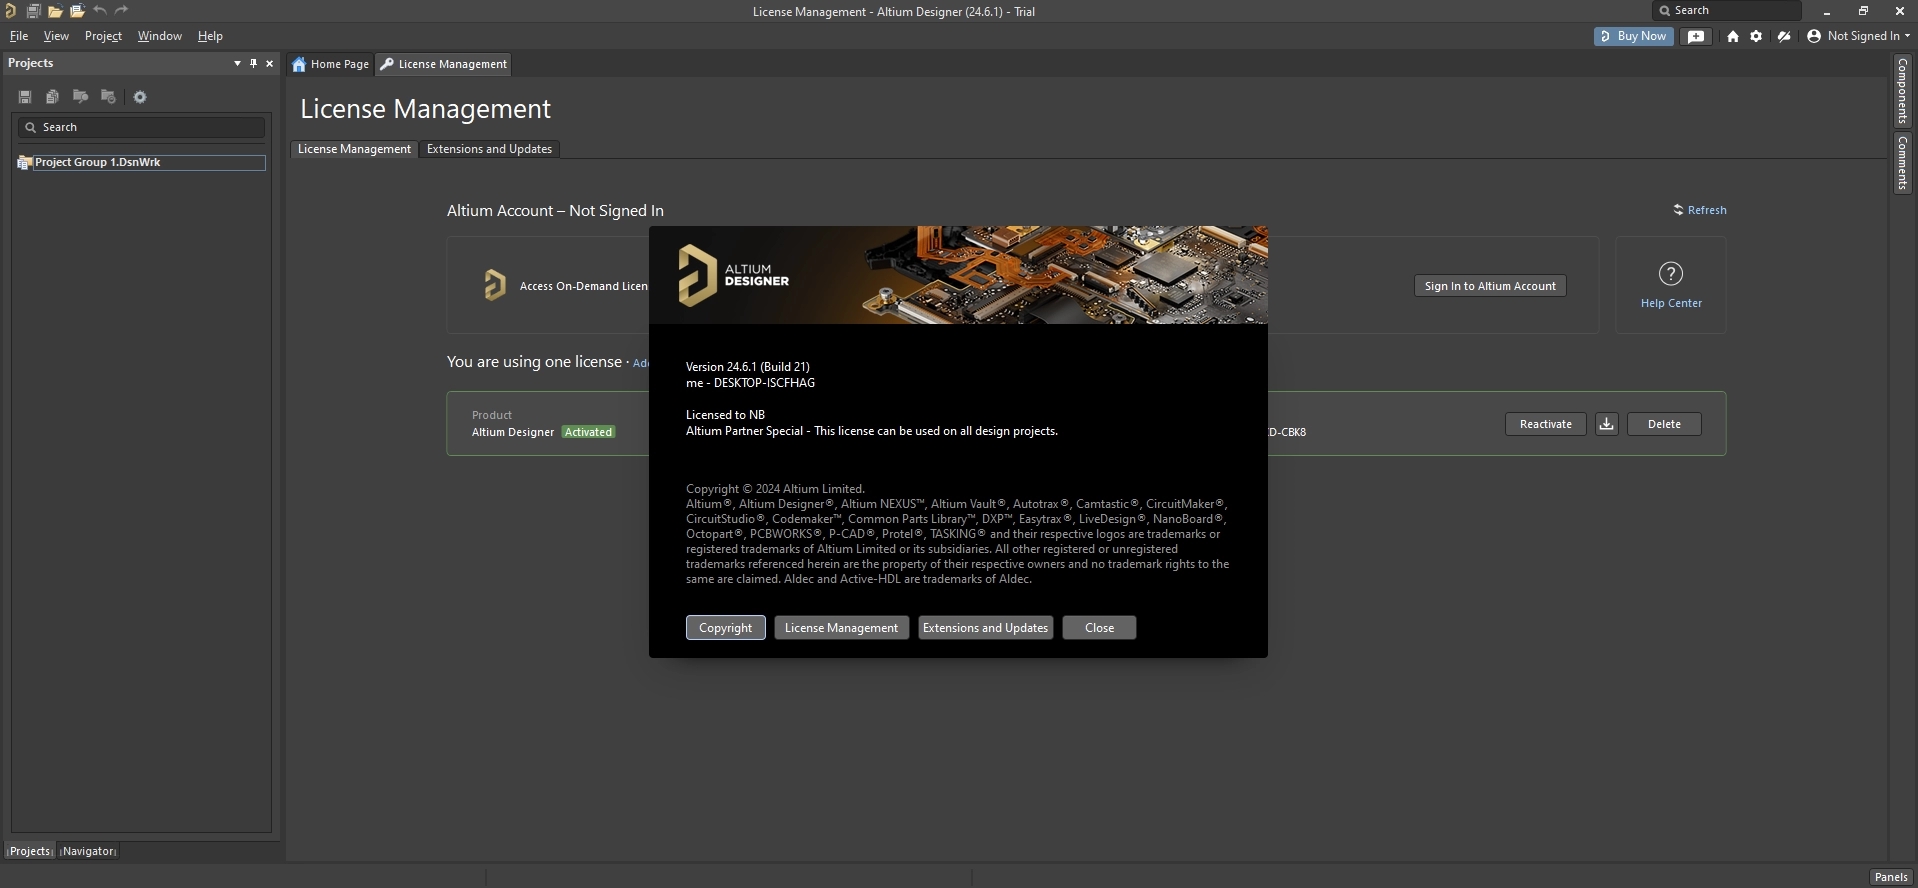This screenshot has height=888, width=1918.
Task: Click the disabled notifications icon near account
Action: (1783, 36)
